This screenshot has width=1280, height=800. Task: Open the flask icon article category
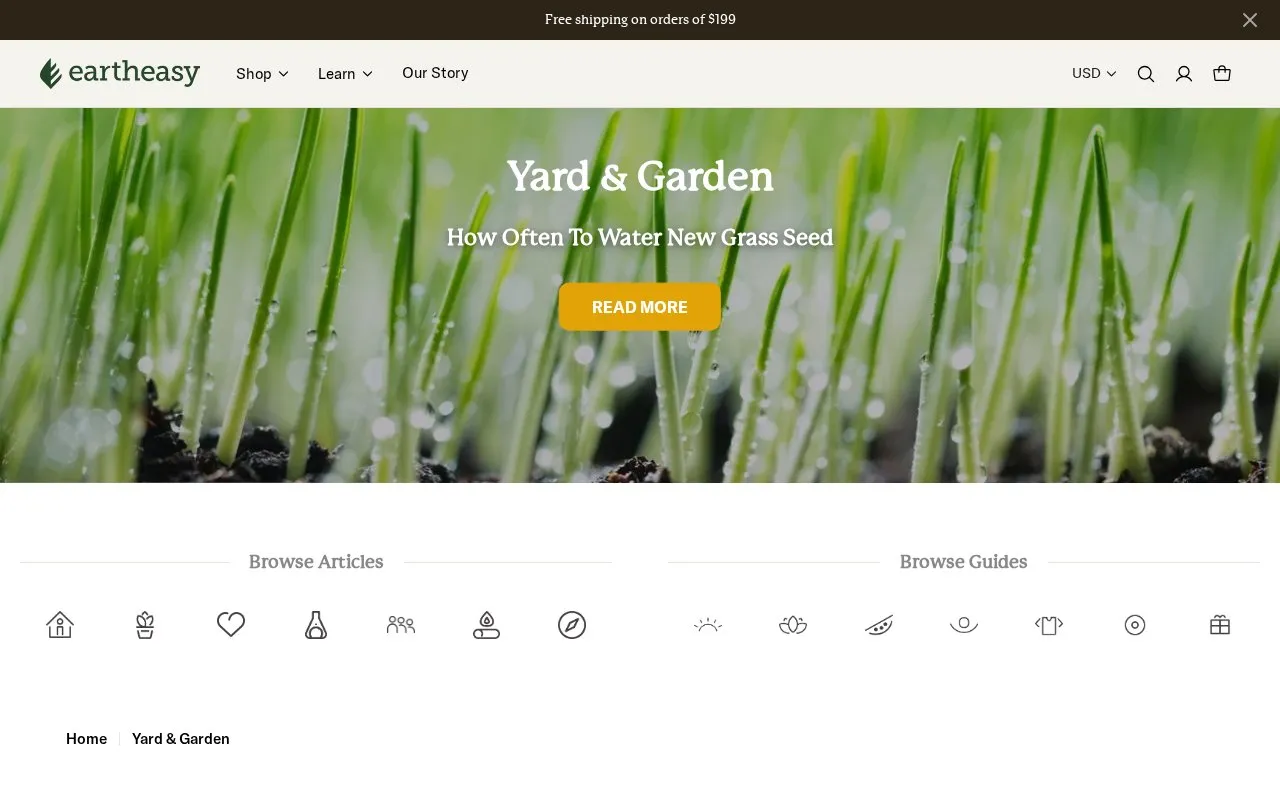coord(316,625)
